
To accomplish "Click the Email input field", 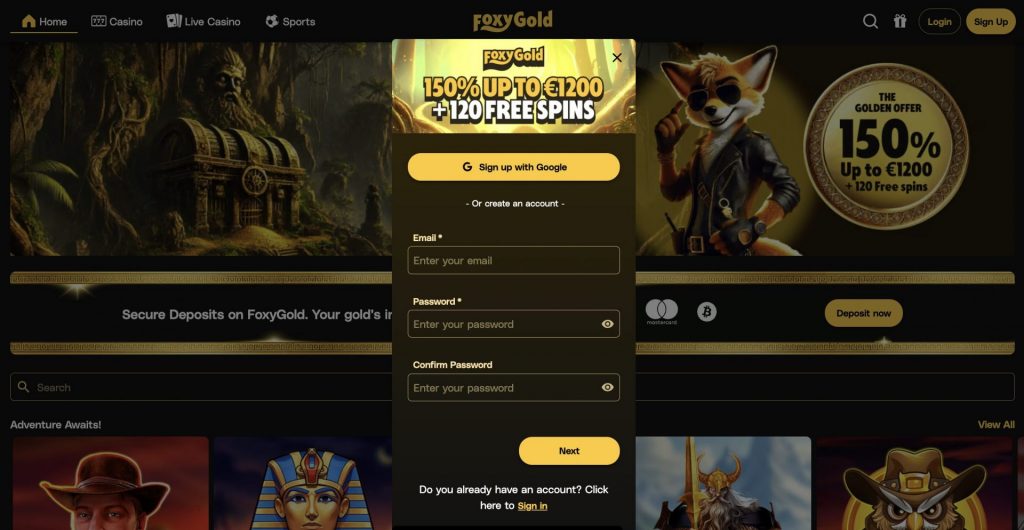I will [513, 260].
